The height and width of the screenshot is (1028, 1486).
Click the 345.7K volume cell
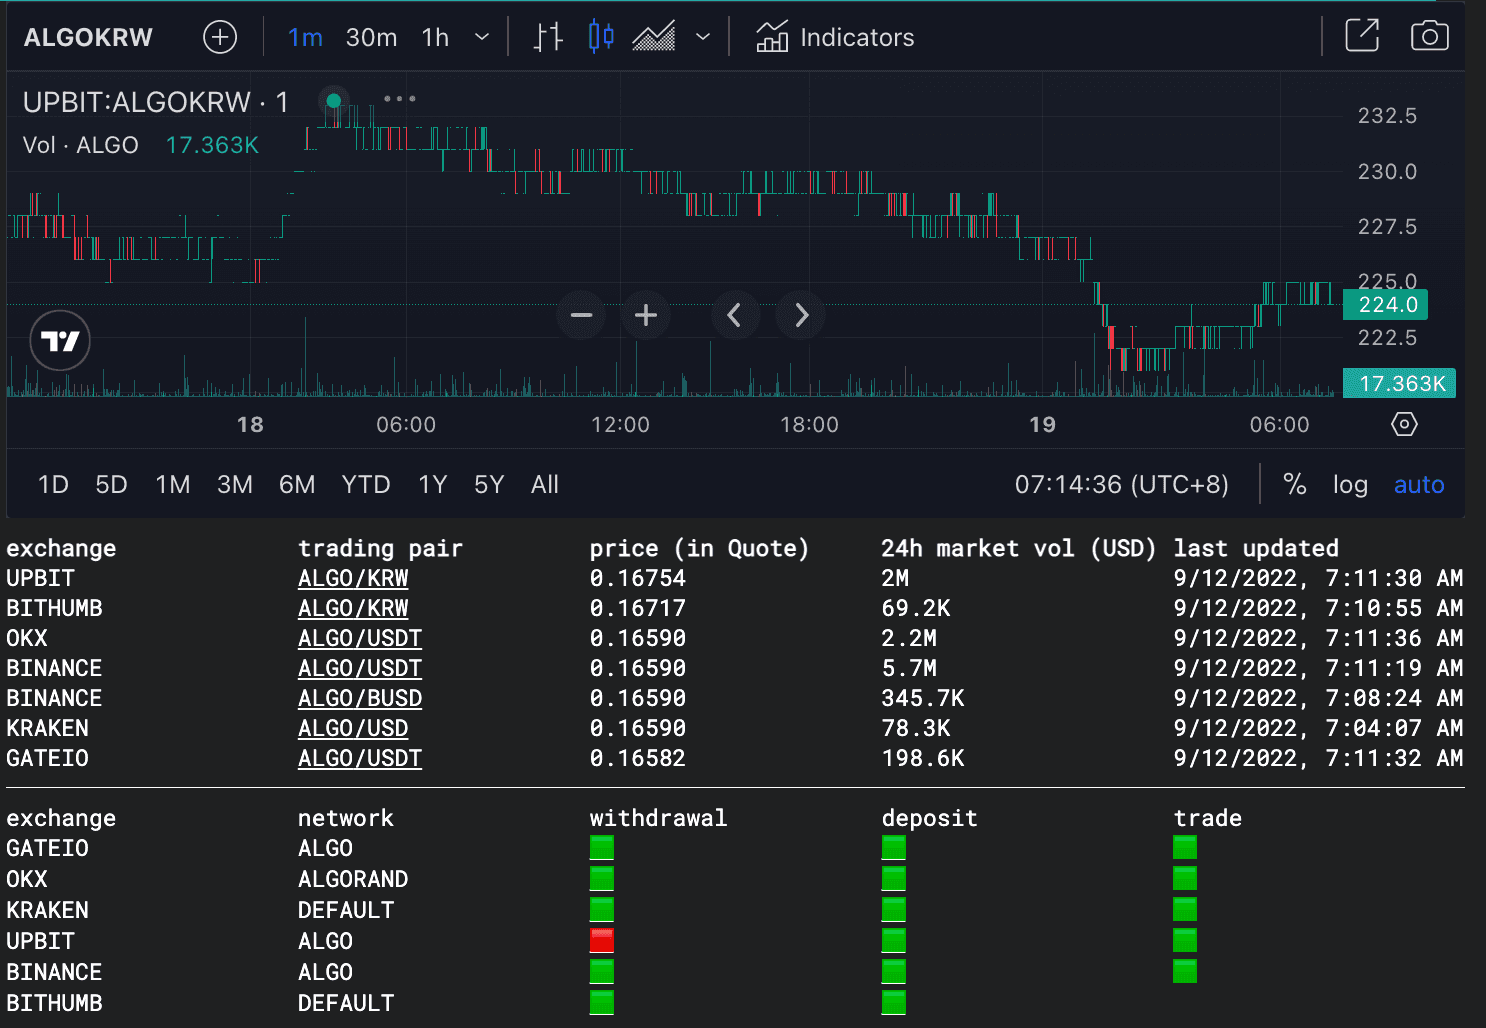click(923, 698)
